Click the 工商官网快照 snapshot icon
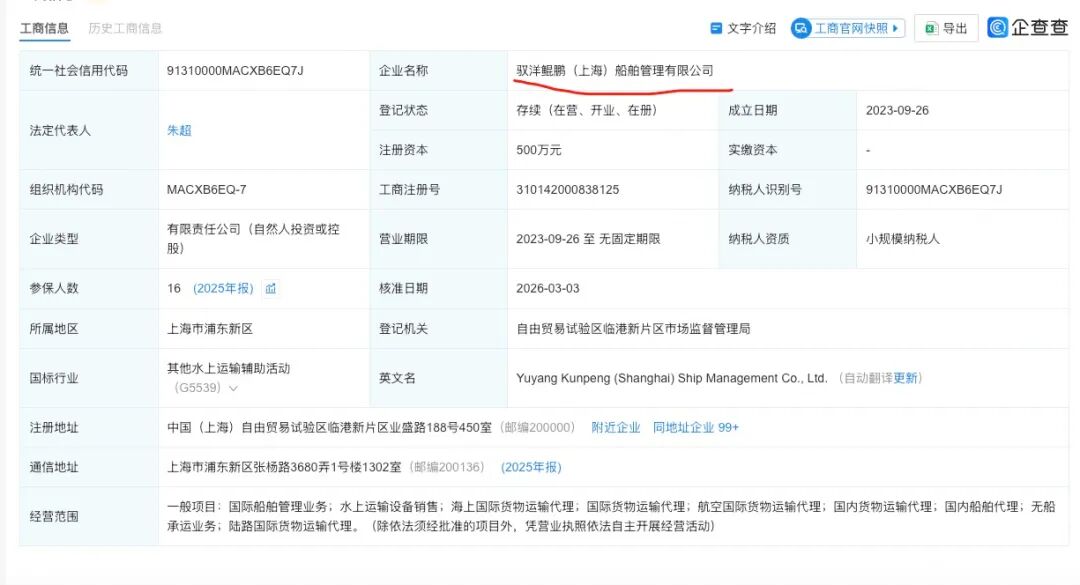Image resolution: width=1080 pixels, height=585 pixels. pyautogui.click(x=801, y=28)
